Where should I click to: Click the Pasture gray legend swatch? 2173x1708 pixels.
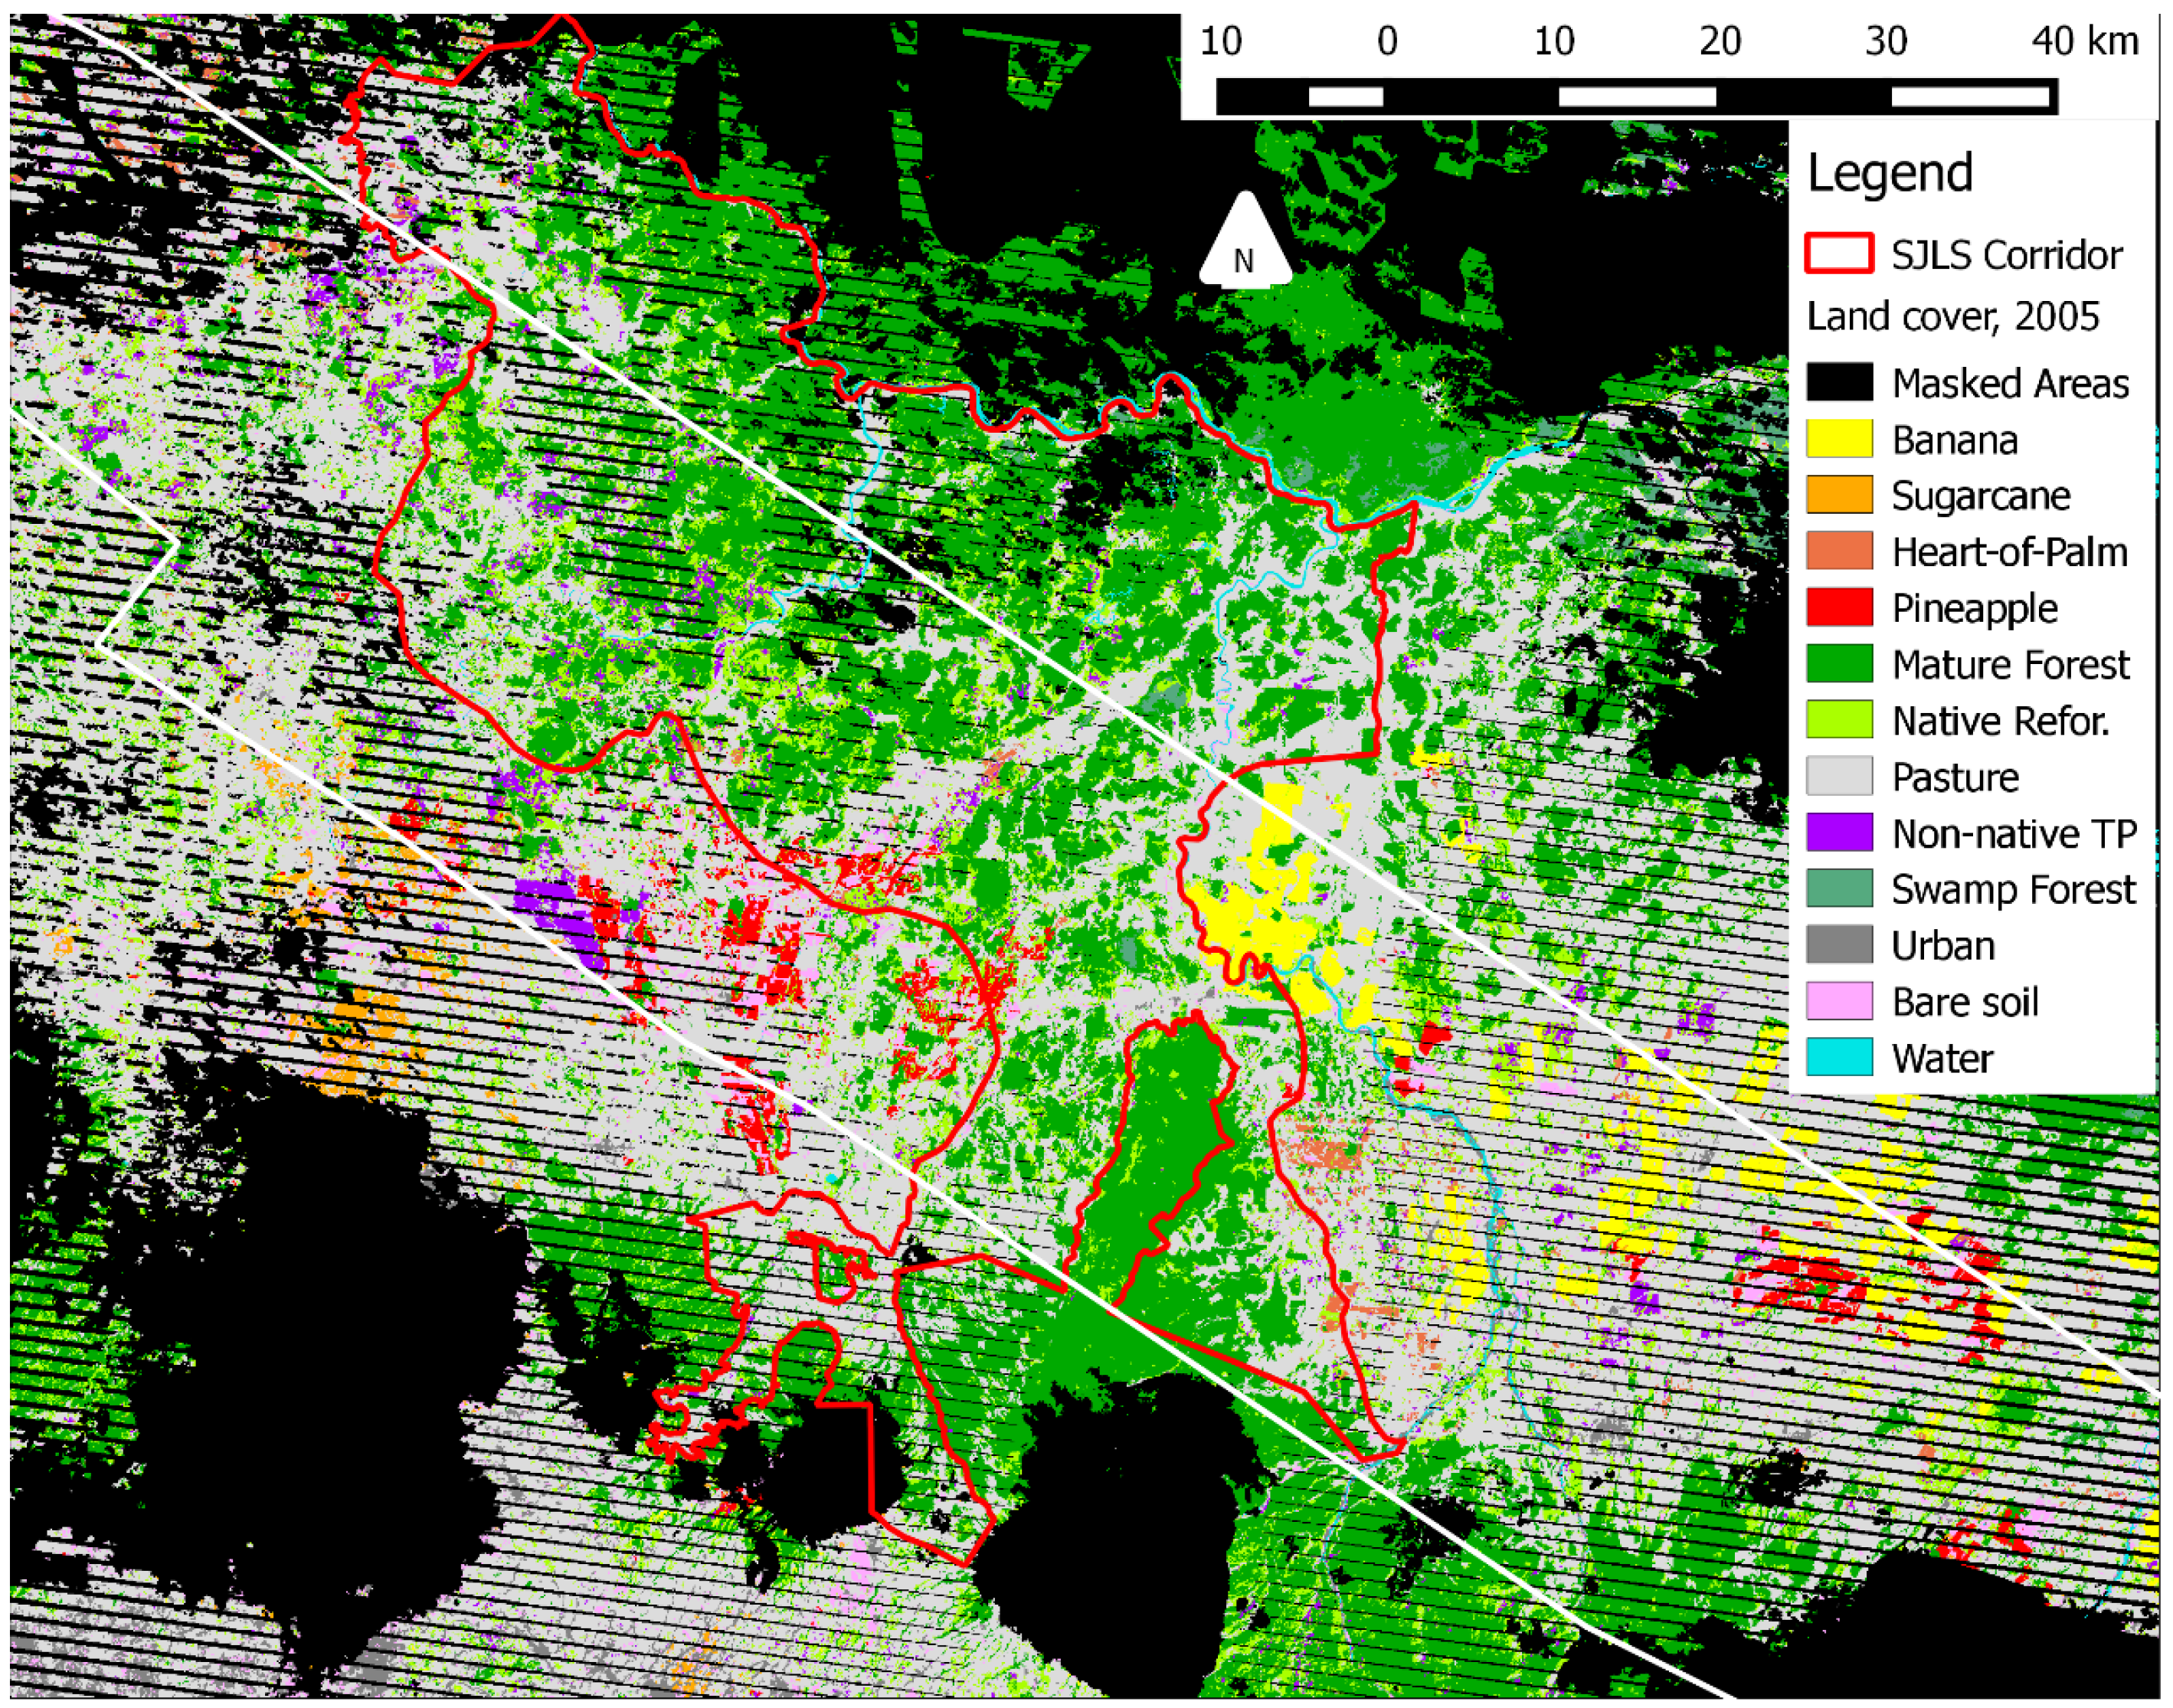coord(1838,776)
